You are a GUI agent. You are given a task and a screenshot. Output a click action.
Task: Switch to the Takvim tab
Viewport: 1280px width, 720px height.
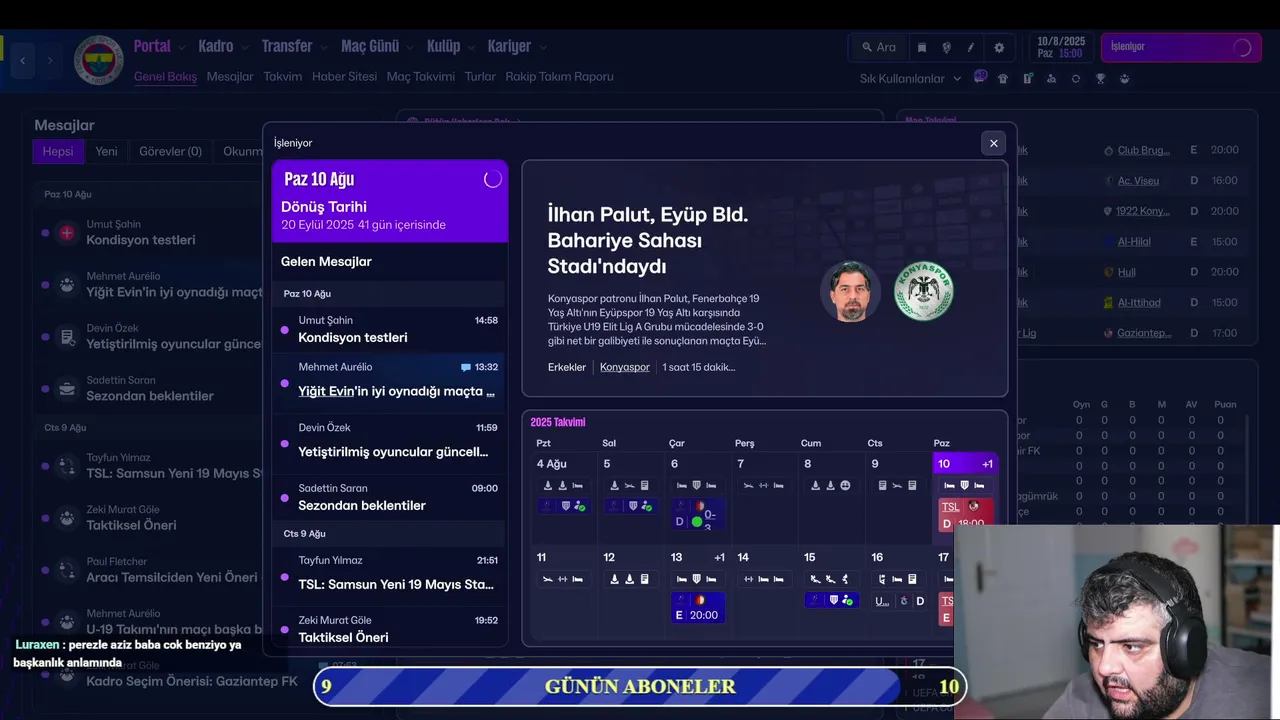(x=283, y=76)
